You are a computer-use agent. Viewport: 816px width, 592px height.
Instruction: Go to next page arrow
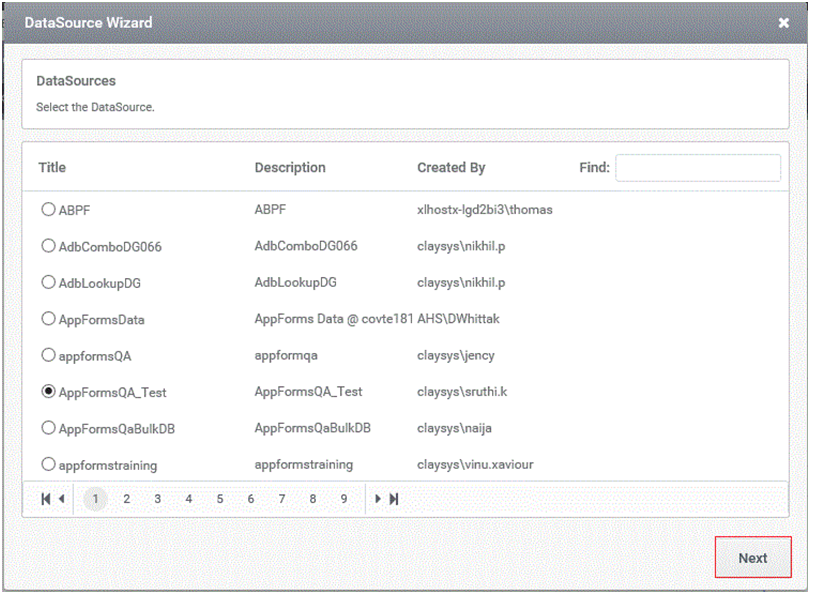(378, 499)
